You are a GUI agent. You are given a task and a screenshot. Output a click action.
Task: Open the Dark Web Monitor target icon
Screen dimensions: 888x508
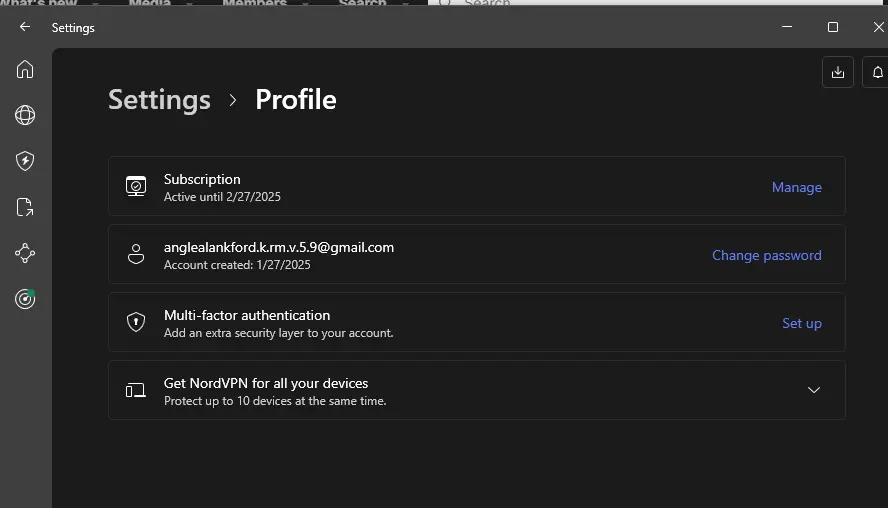click(25, 298)
